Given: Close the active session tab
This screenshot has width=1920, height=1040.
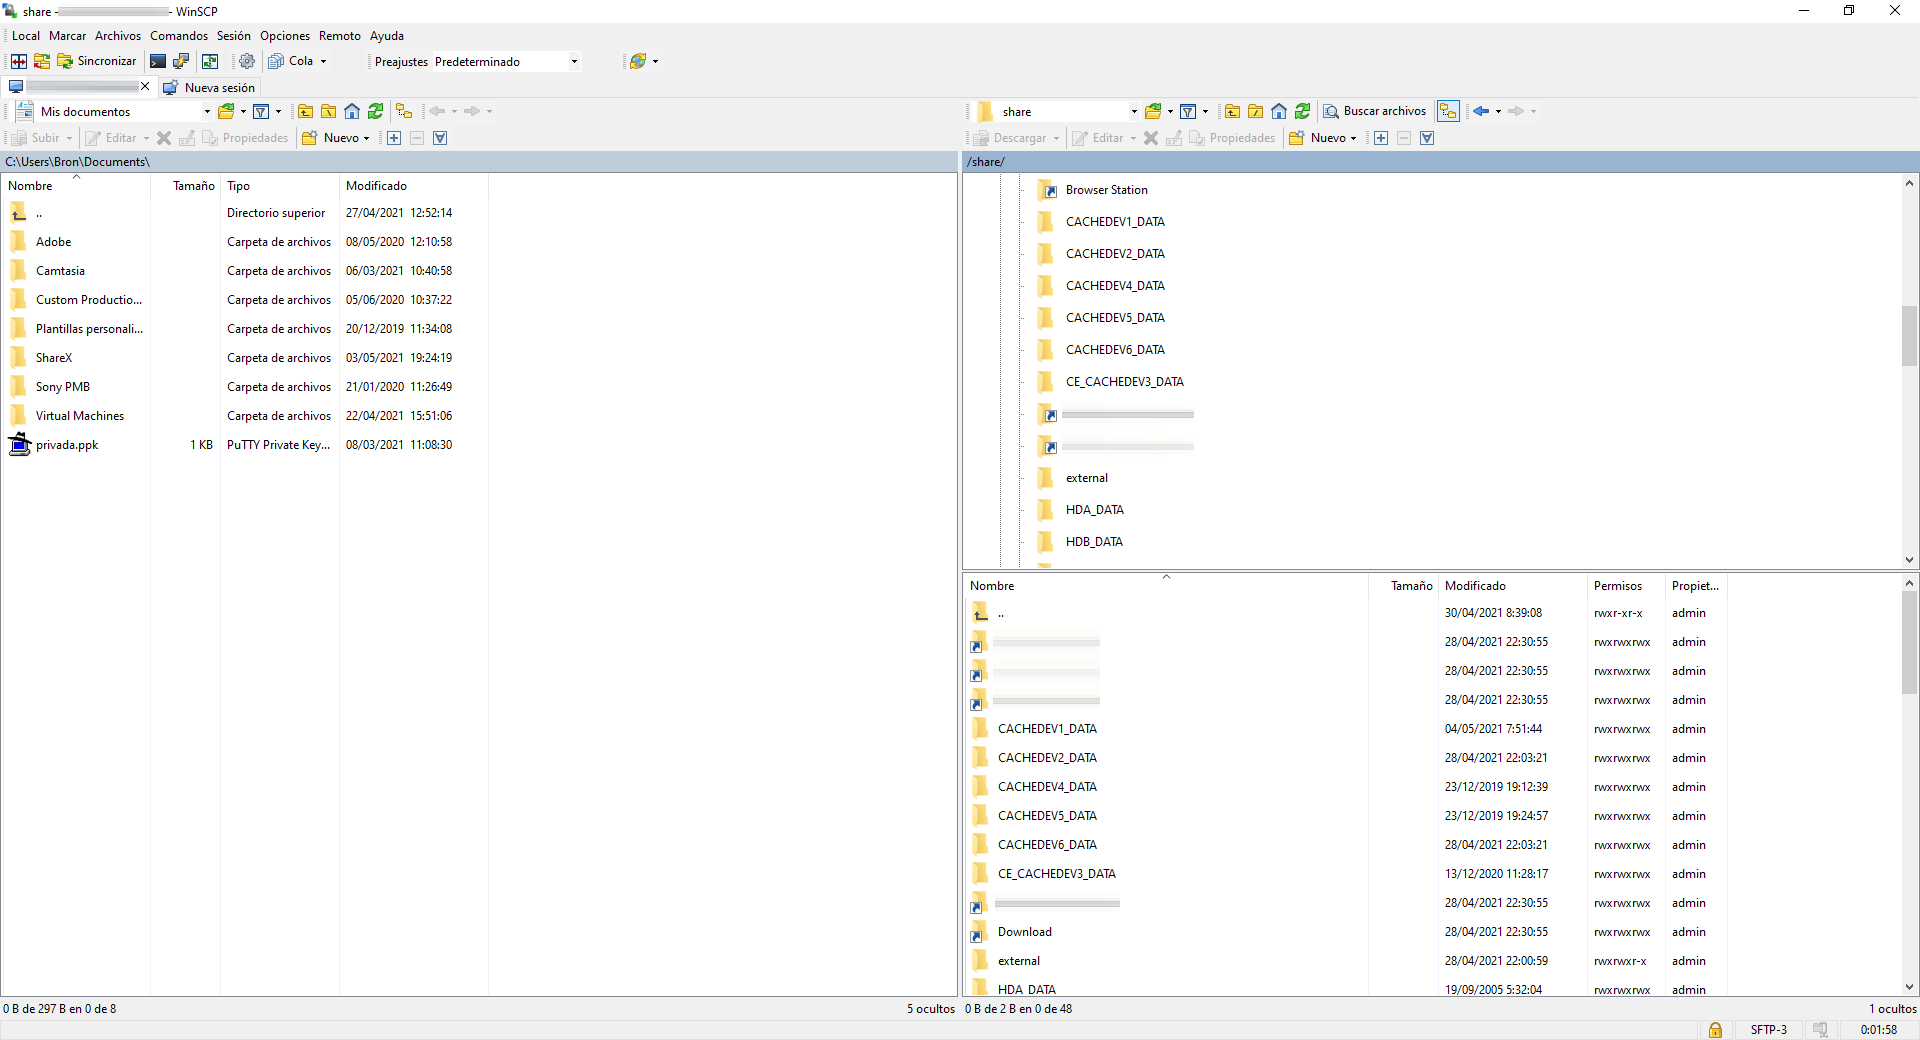Looking at the screenshot, I should click(x=145, y=87).
